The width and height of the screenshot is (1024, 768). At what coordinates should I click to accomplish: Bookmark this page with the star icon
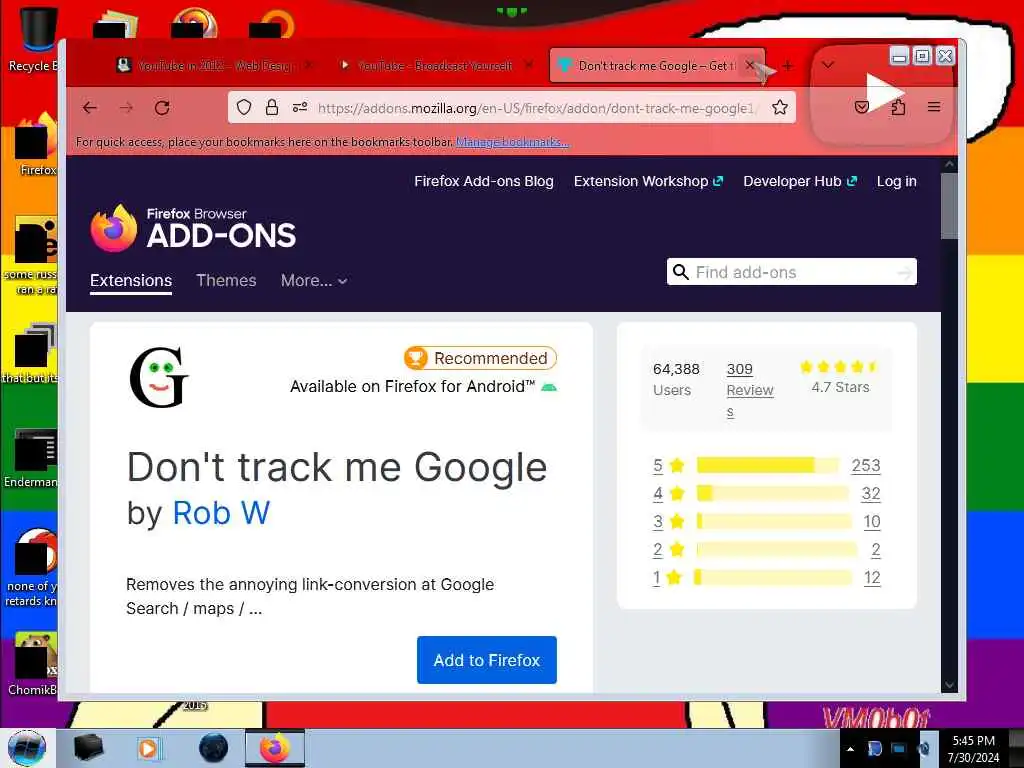tap(780, 107)
